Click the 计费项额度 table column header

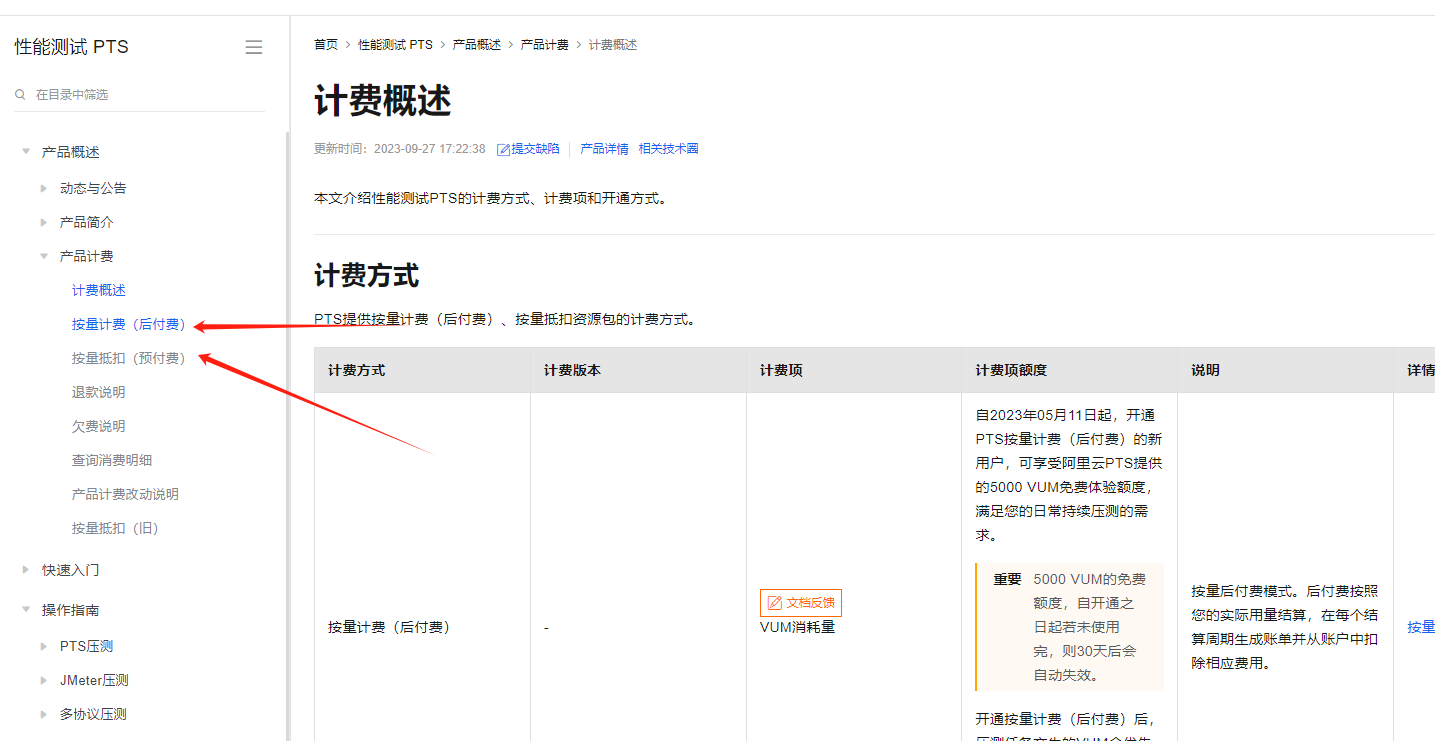[1012, 370]
